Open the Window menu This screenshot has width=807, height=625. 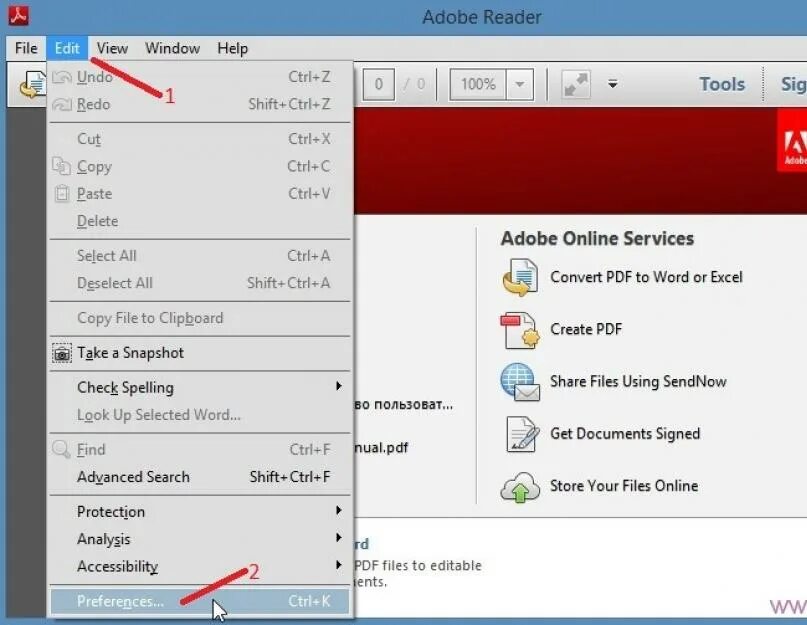[x=172, y=48]
